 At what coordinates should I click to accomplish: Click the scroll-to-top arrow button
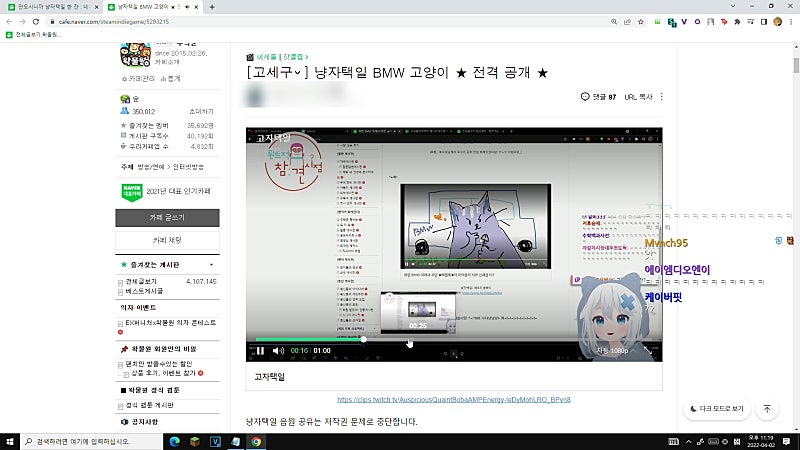(767, 409)
